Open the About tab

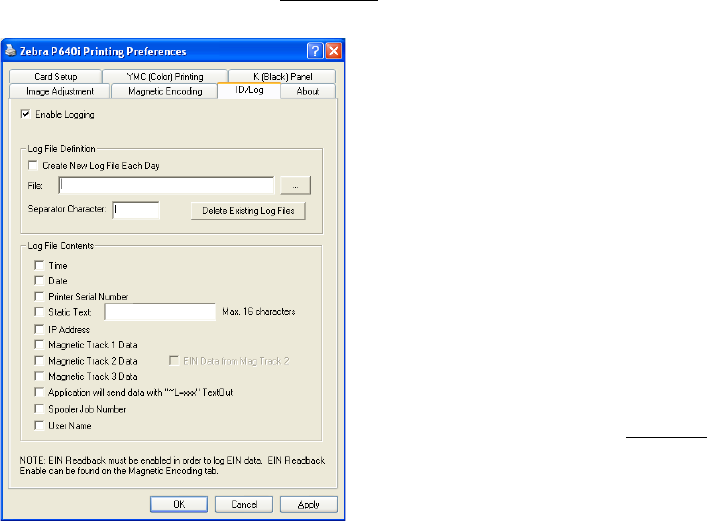point(308,91)
